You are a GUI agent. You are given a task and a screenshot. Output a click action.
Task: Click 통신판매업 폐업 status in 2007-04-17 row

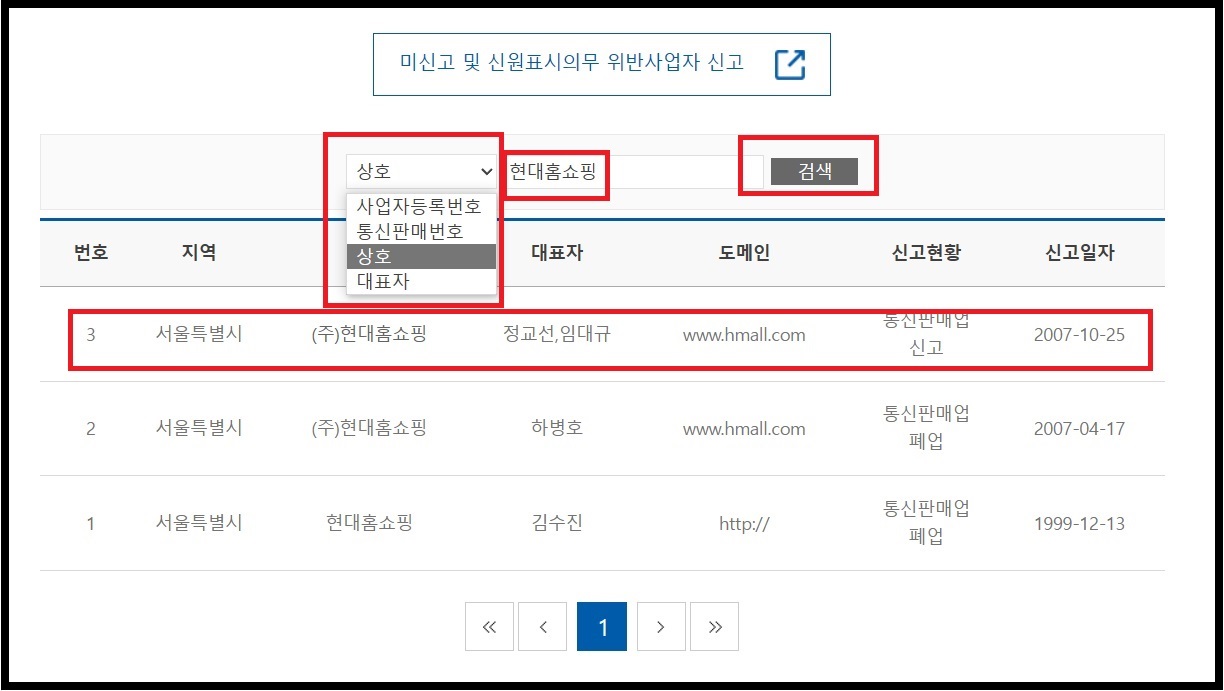[x=926, y=428]
